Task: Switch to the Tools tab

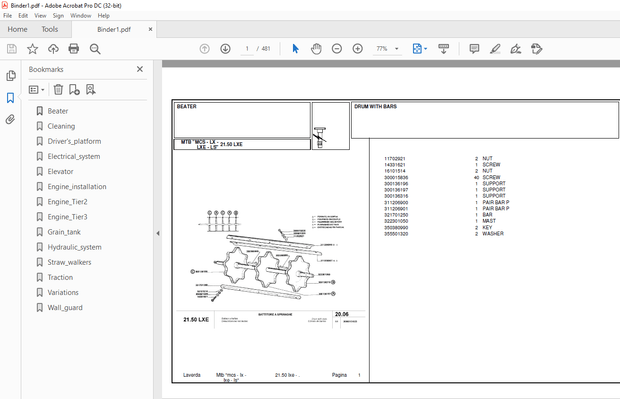Action: click(x=50, y=29)
